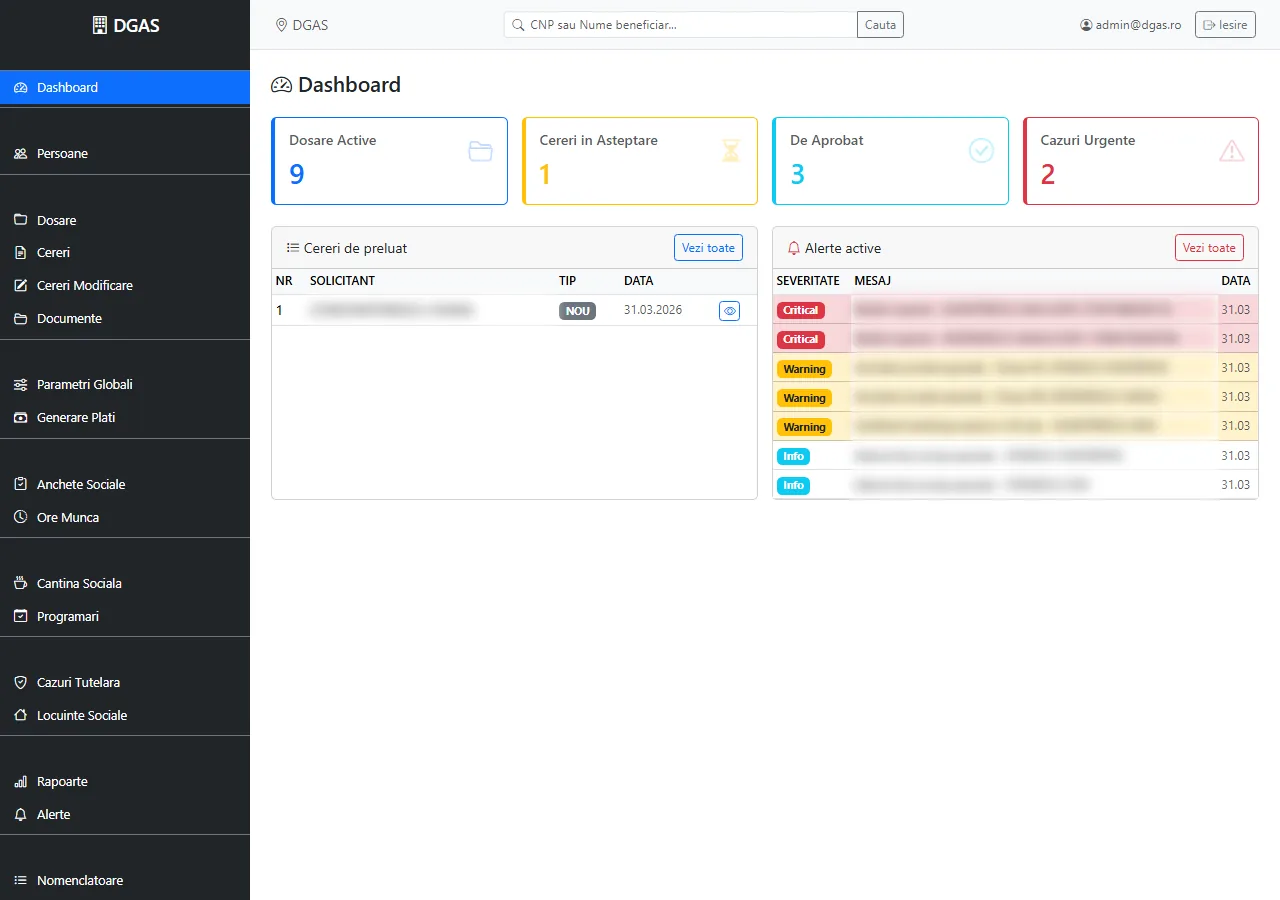Click the Dosare folder icon in sidebar
The width and height of the screenshot is (1280, 900).
click(21, 220)
